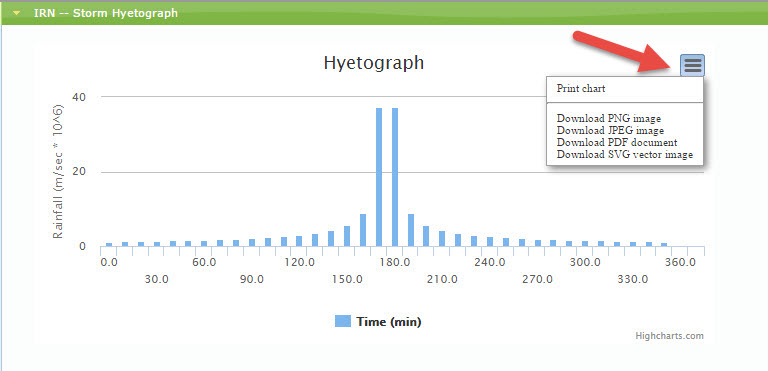Click the Rainfall y-axis title
Image resolution: width=768 pixels, height=371 pixels.
click(x=58, y=172)
